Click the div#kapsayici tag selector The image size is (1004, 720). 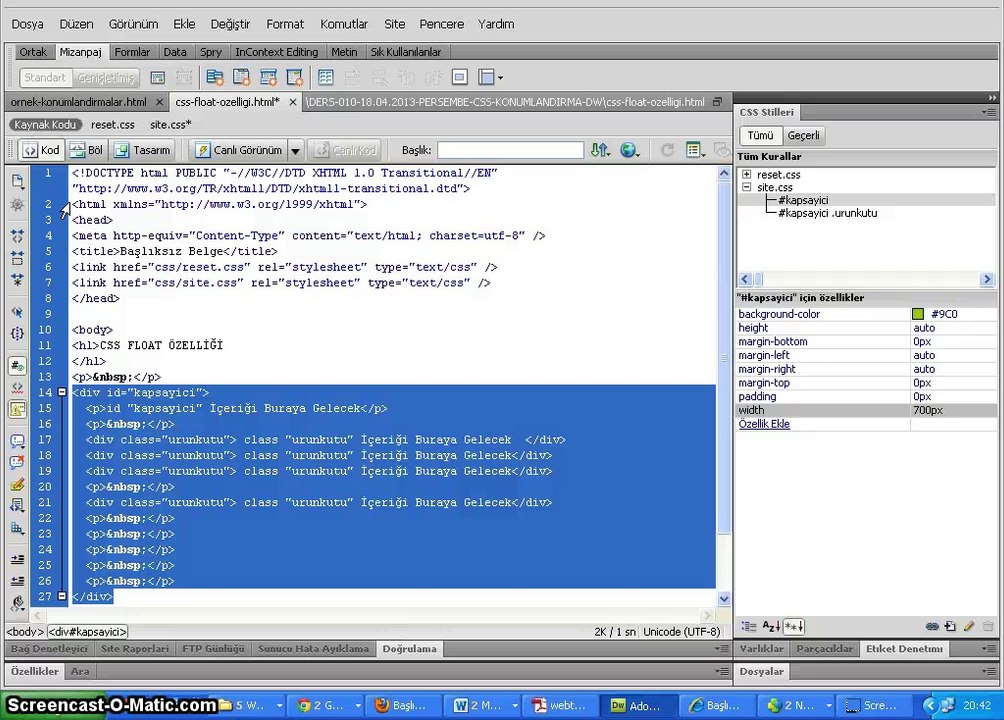(x=88, y=632)
